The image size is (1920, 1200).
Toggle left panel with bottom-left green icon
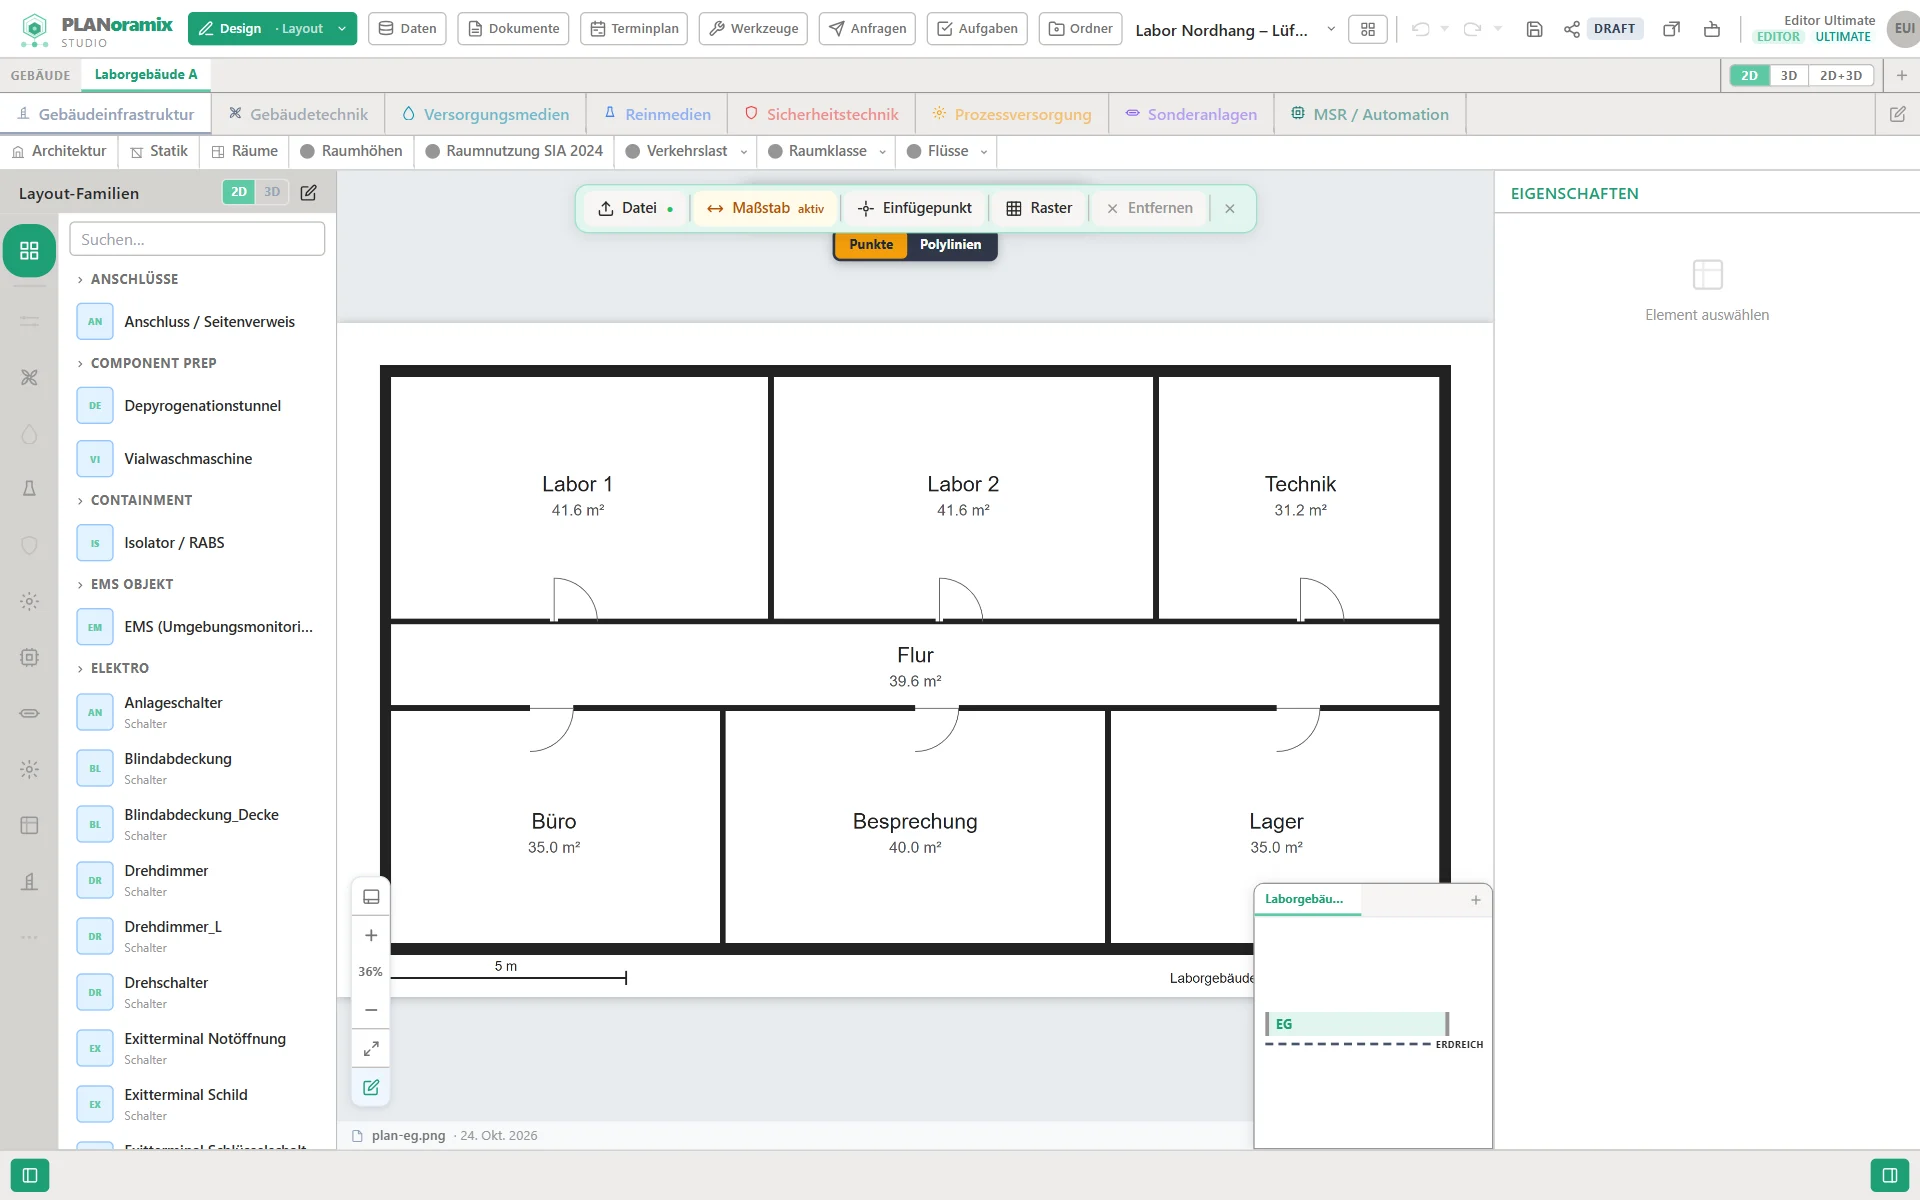pos(30,1175)
